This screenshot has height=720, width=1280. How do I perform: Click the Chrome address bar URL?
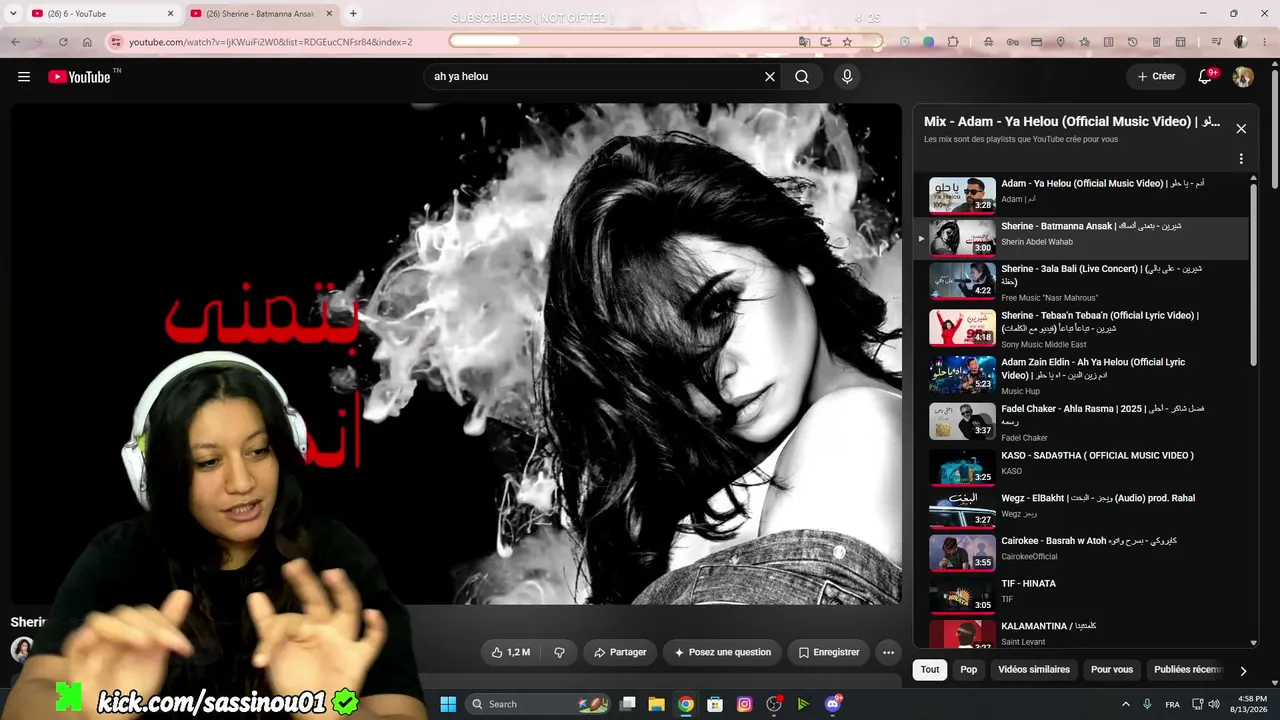click(x=270, y=42)
